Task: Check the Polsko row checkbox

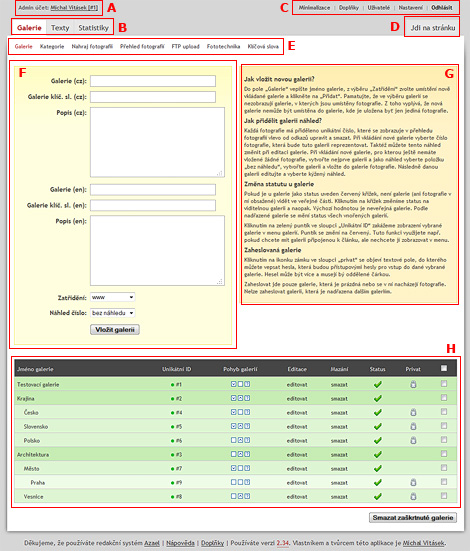Action: click(x=444, y=440)
